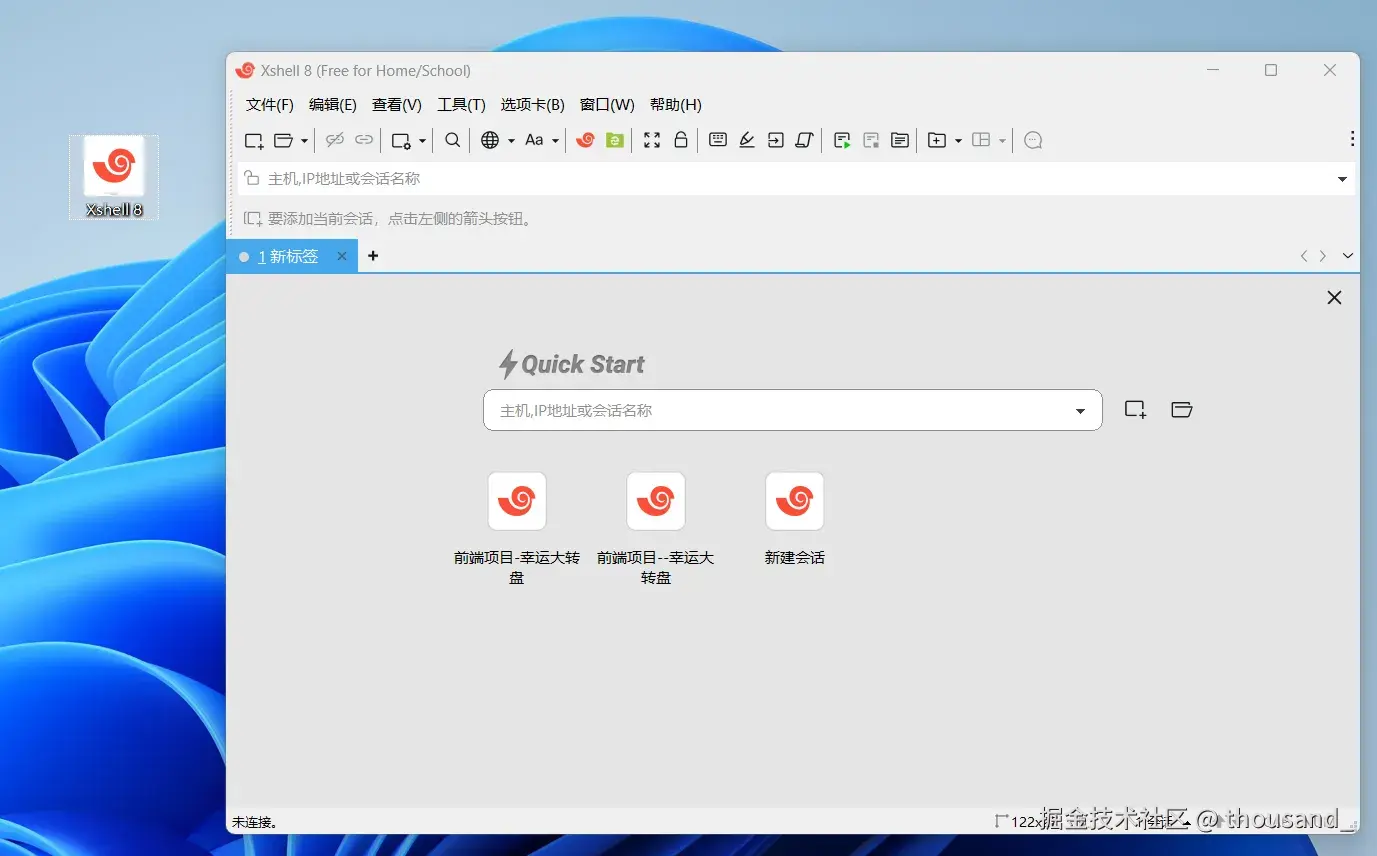Viewport: 1377px width, 856px height.
Task: Toggle Full Screen arrows icon
Action: pos(652,141)
